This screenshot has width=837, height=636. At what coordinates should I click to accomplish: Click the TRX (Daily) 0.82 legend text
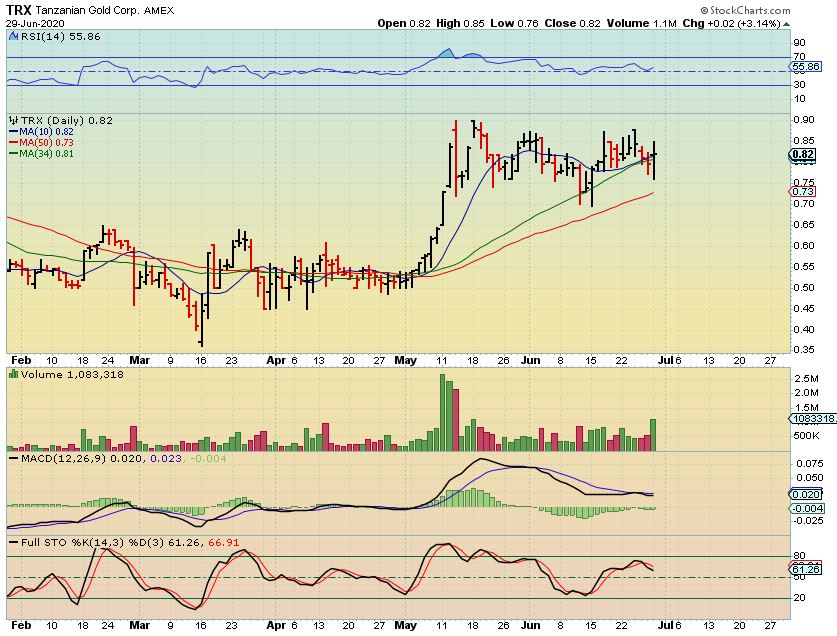tap(67, 121)
